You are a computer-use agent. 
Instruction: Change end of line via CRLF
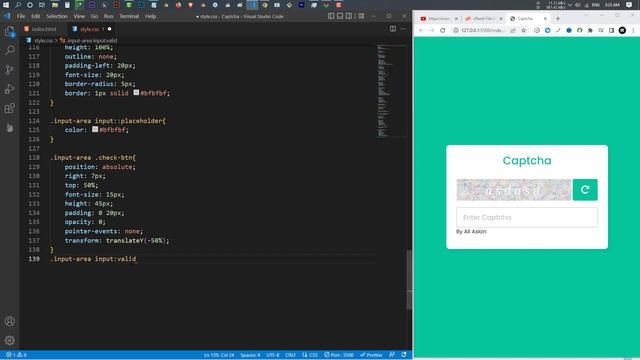coord(290,355)
